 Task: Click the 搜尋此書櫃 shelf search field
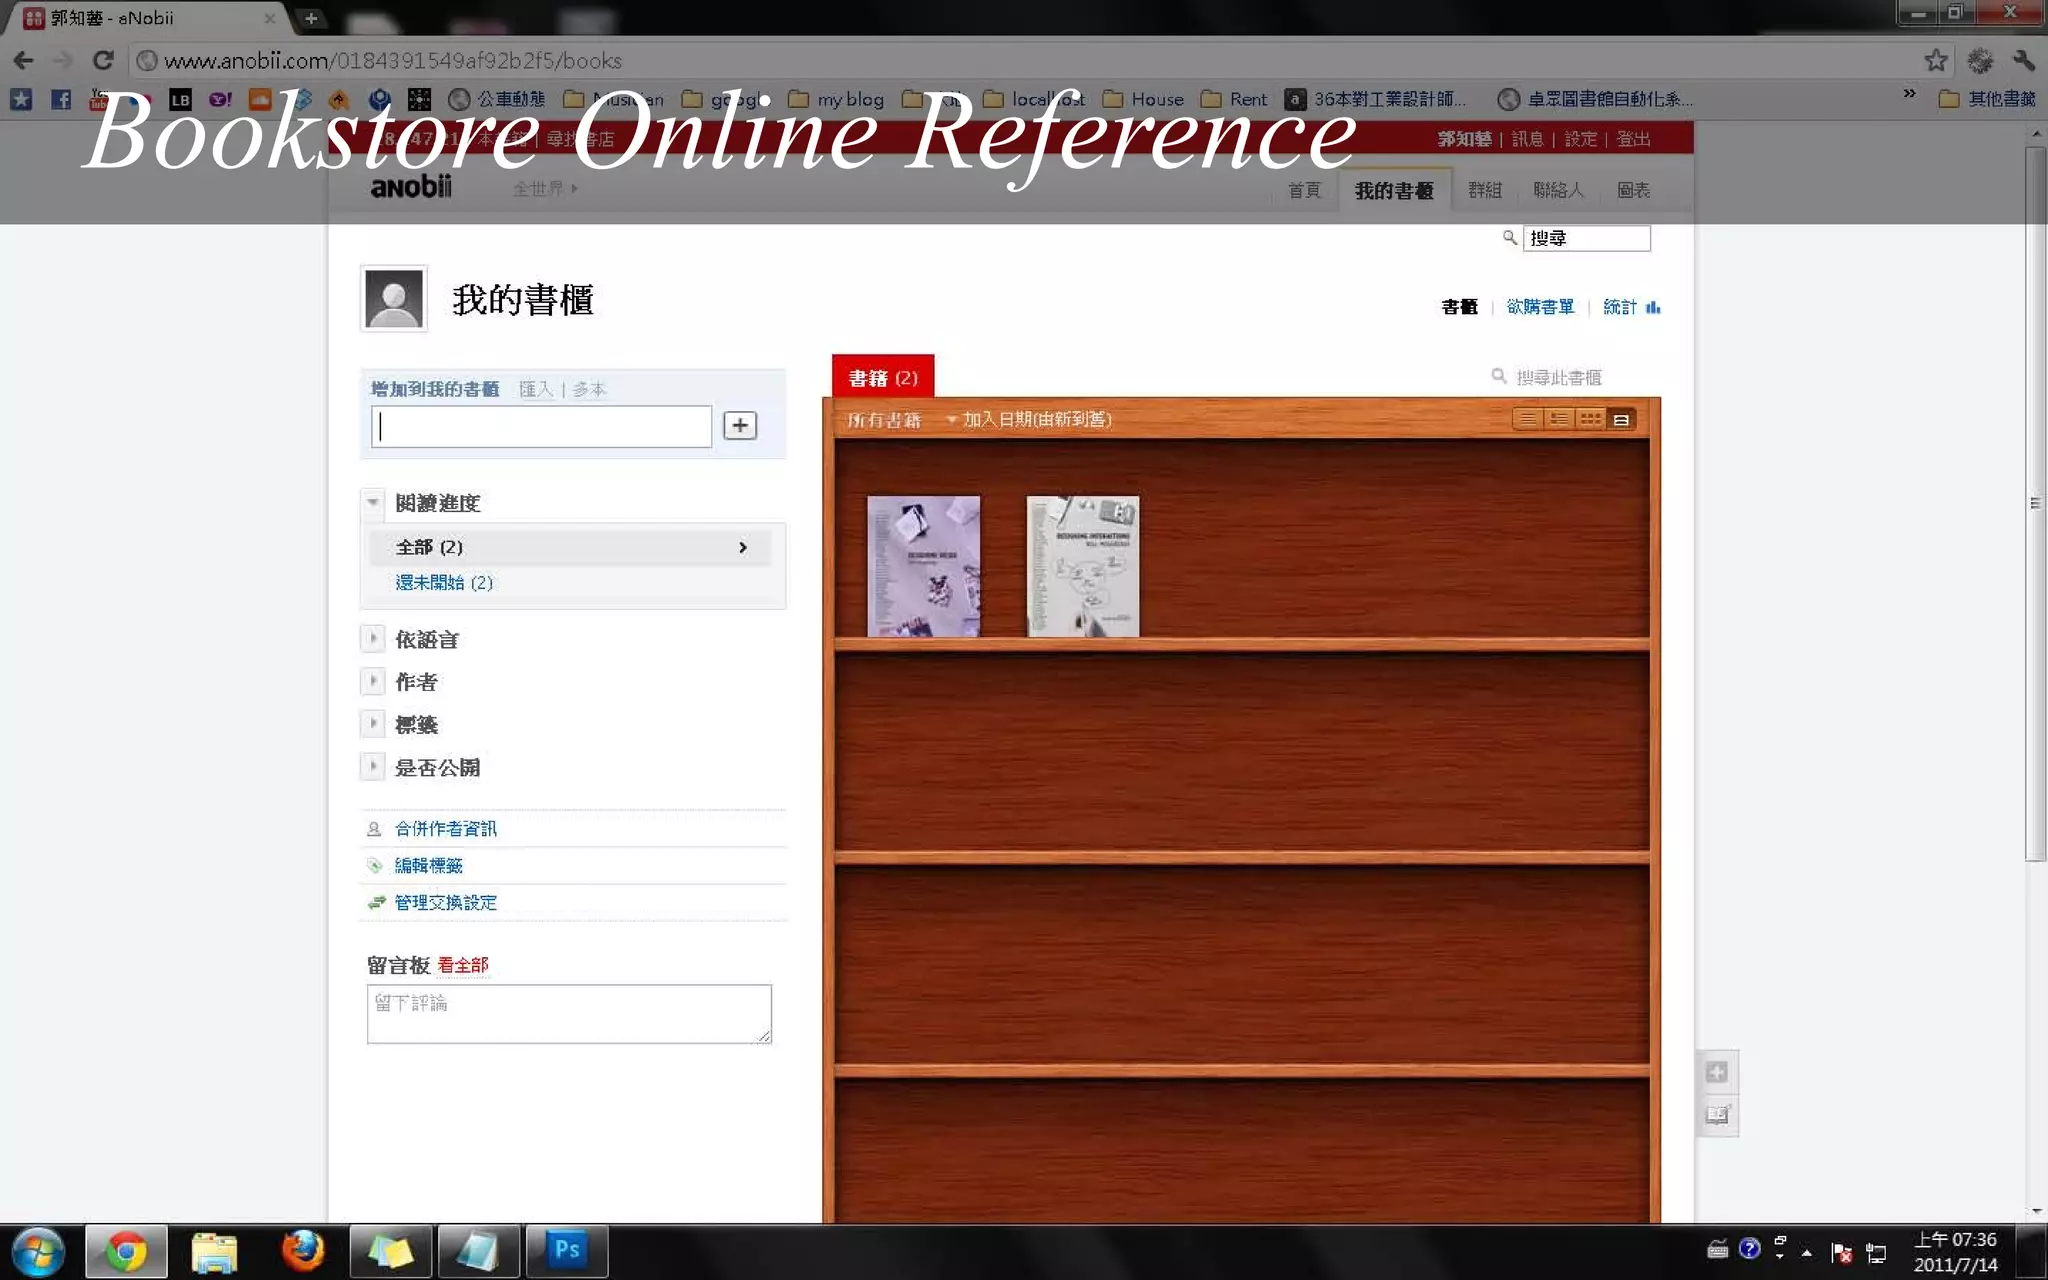pyautogui.click(x=1559, y=377)
